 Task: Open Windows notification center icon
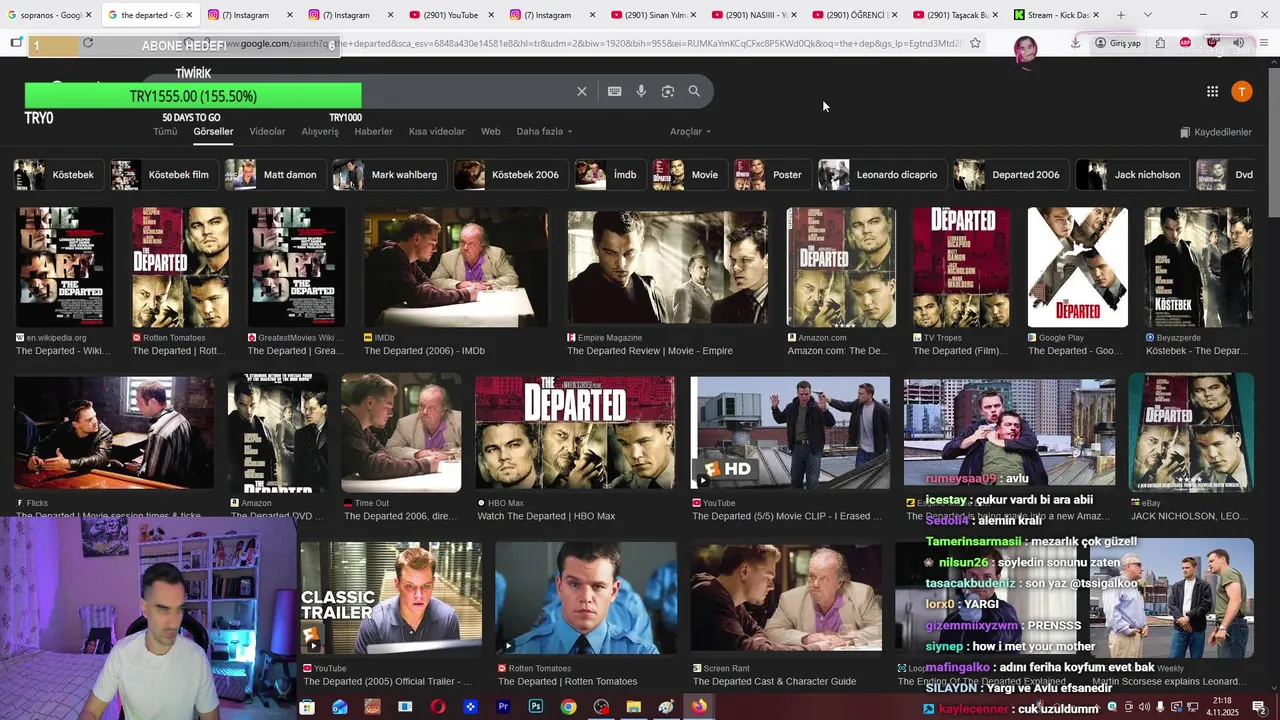pyautogui.click(x=1259, y=707)
